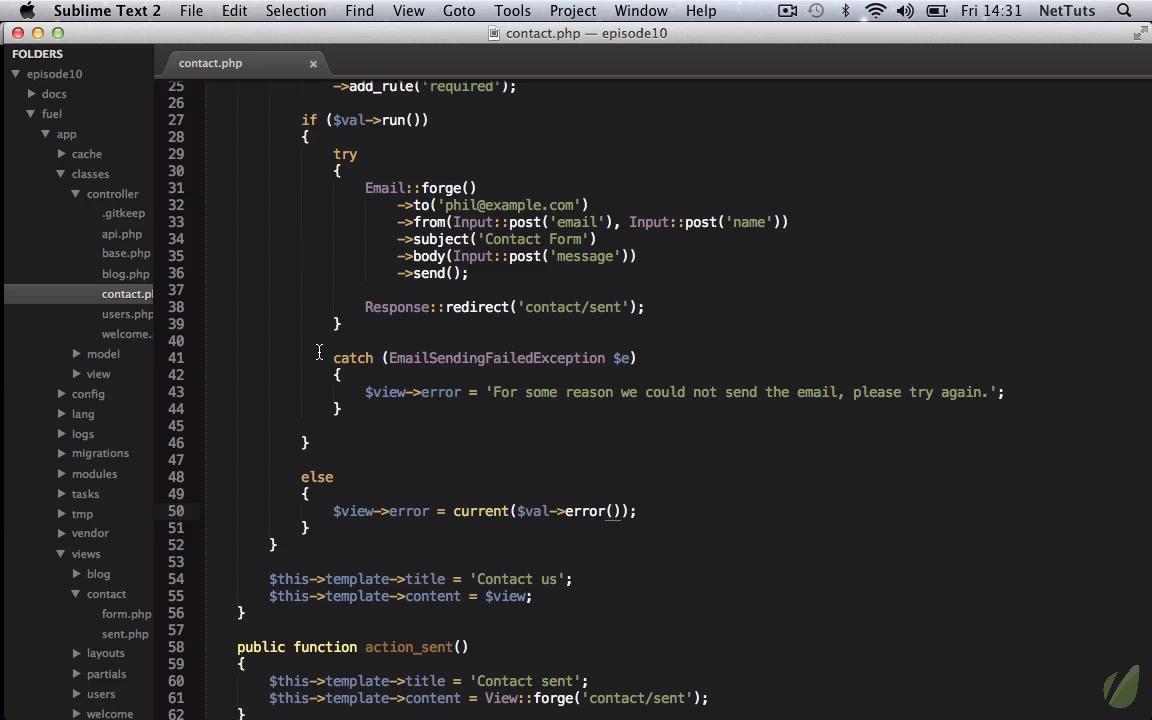The height and width of the screenshot is (720, 1152).
Task: Expand the tasks folder
Action: coord(62,494)
